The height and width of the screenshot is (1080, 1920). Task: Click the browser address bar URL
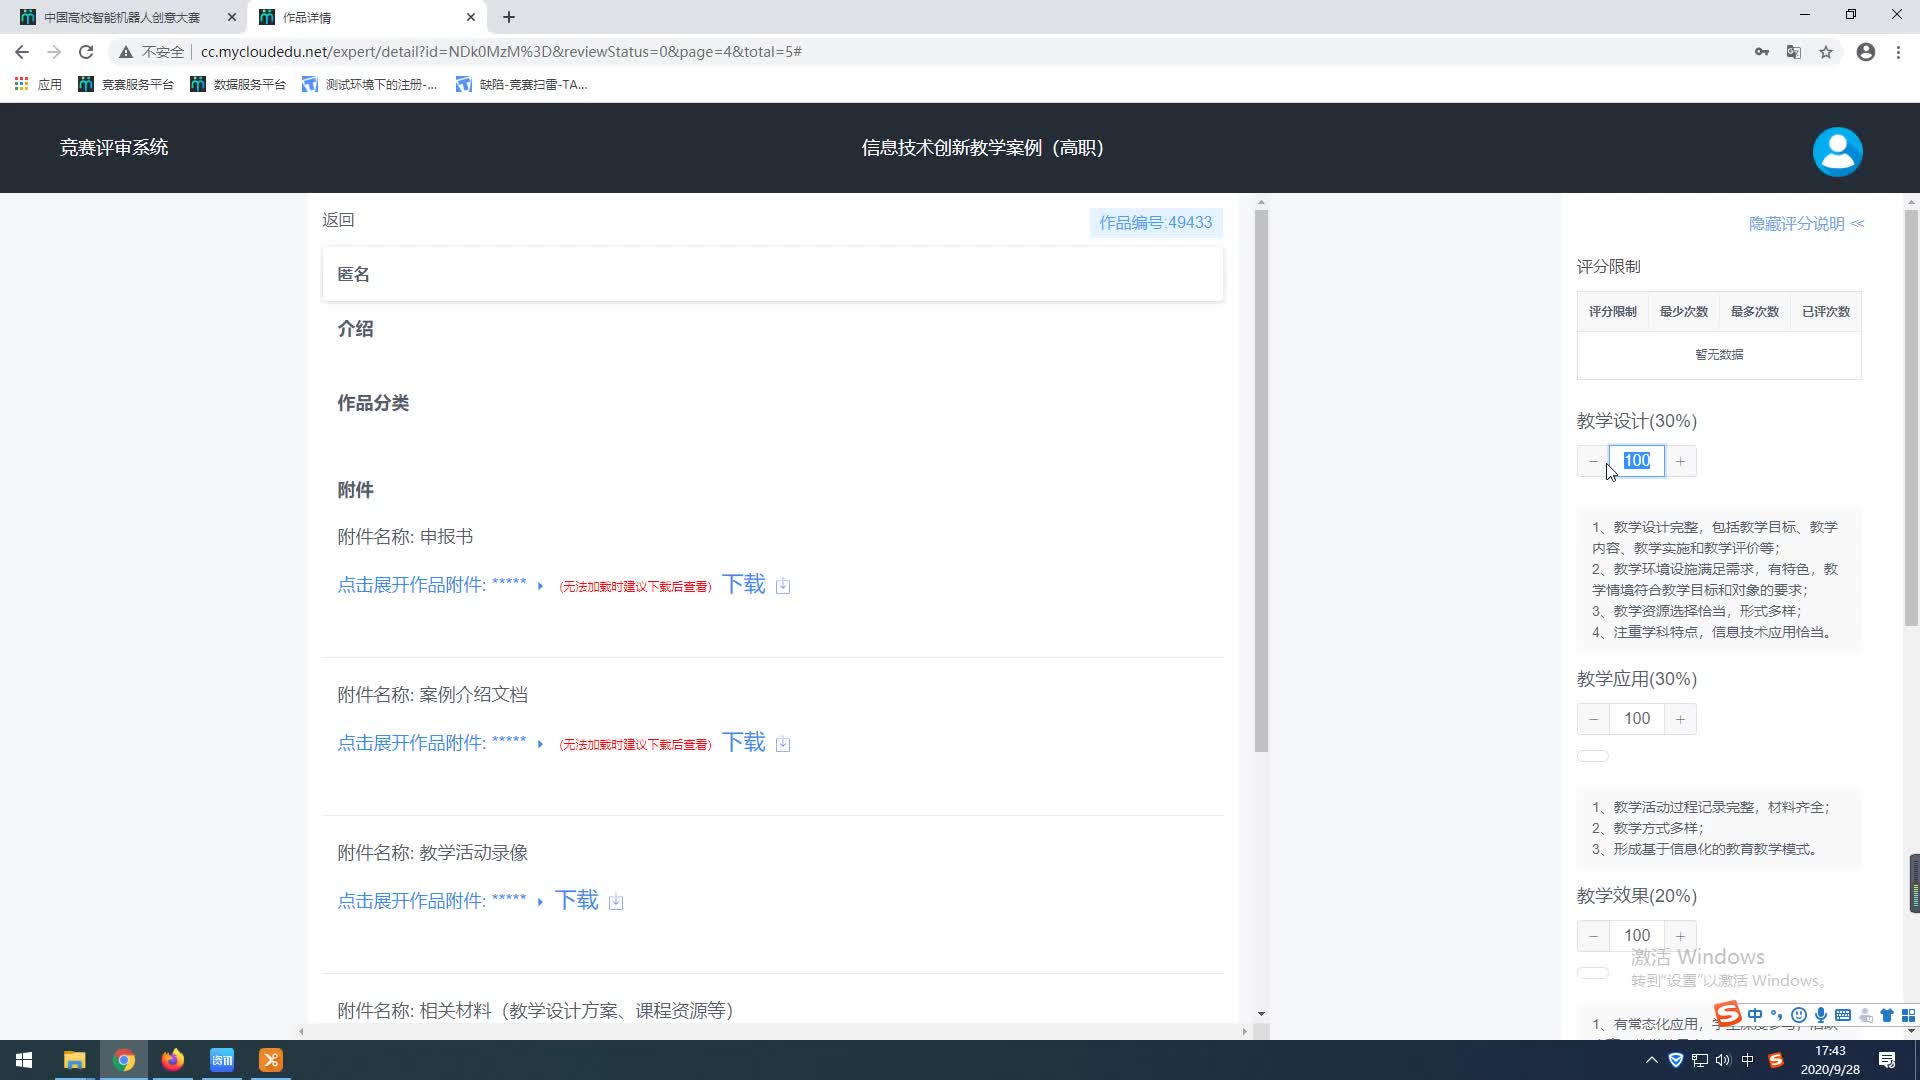coord(501,52)
